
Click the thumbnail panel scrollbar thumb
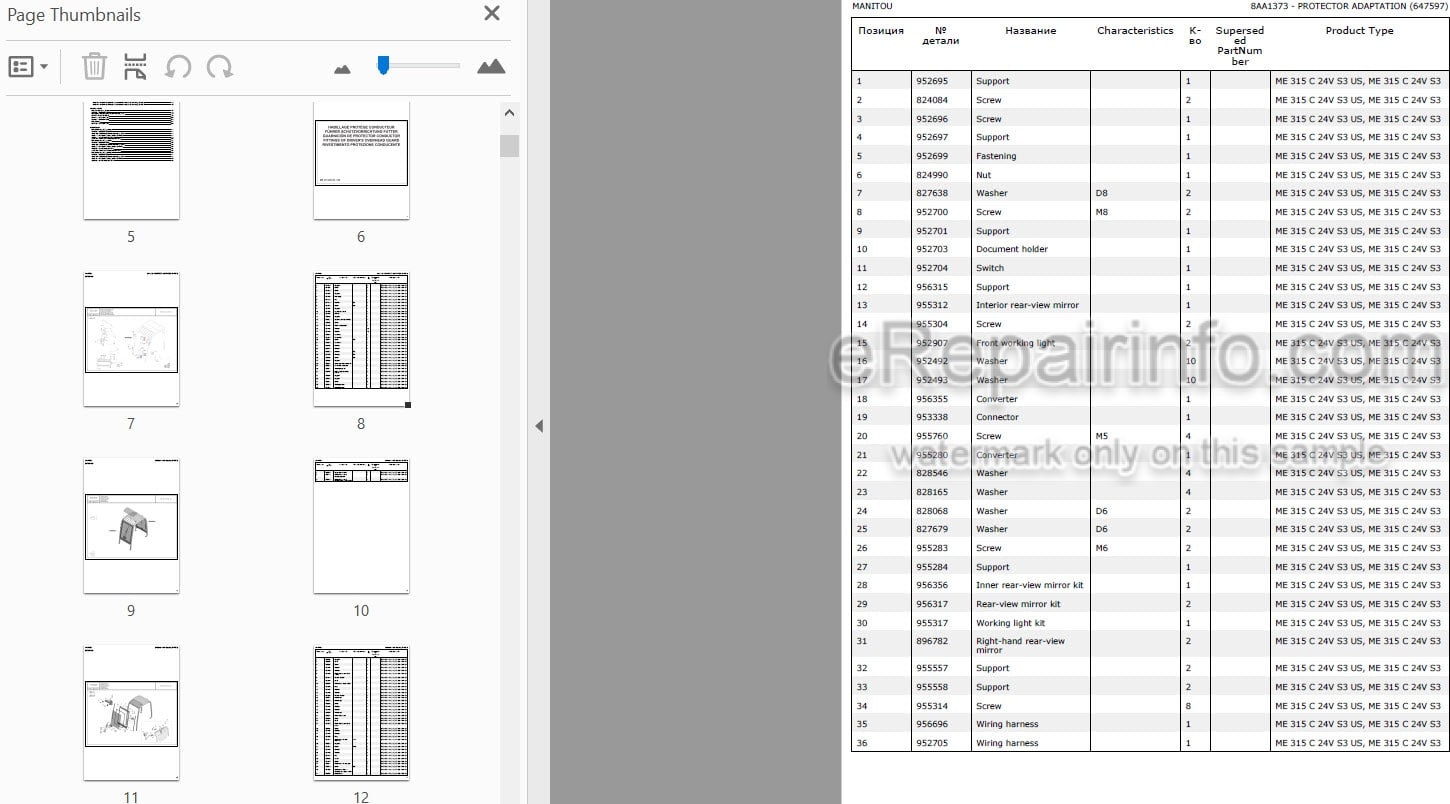509,146
